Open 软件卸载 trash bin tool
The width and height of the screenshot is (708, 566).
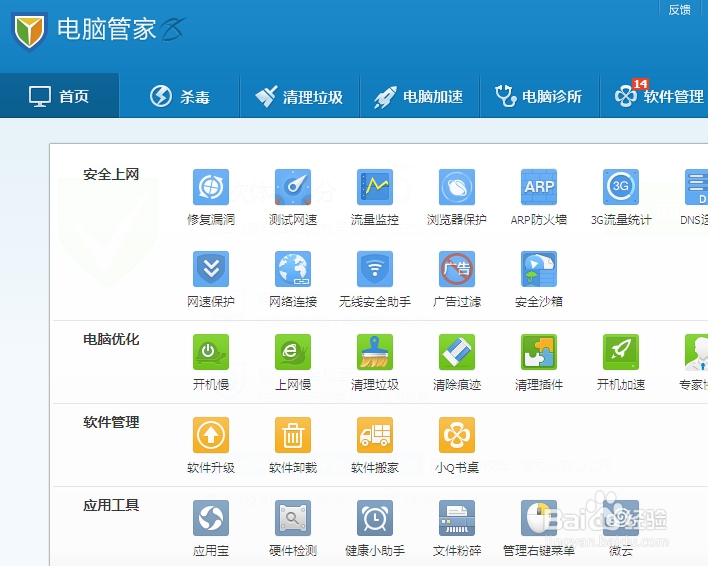click(x=293, y=435)
